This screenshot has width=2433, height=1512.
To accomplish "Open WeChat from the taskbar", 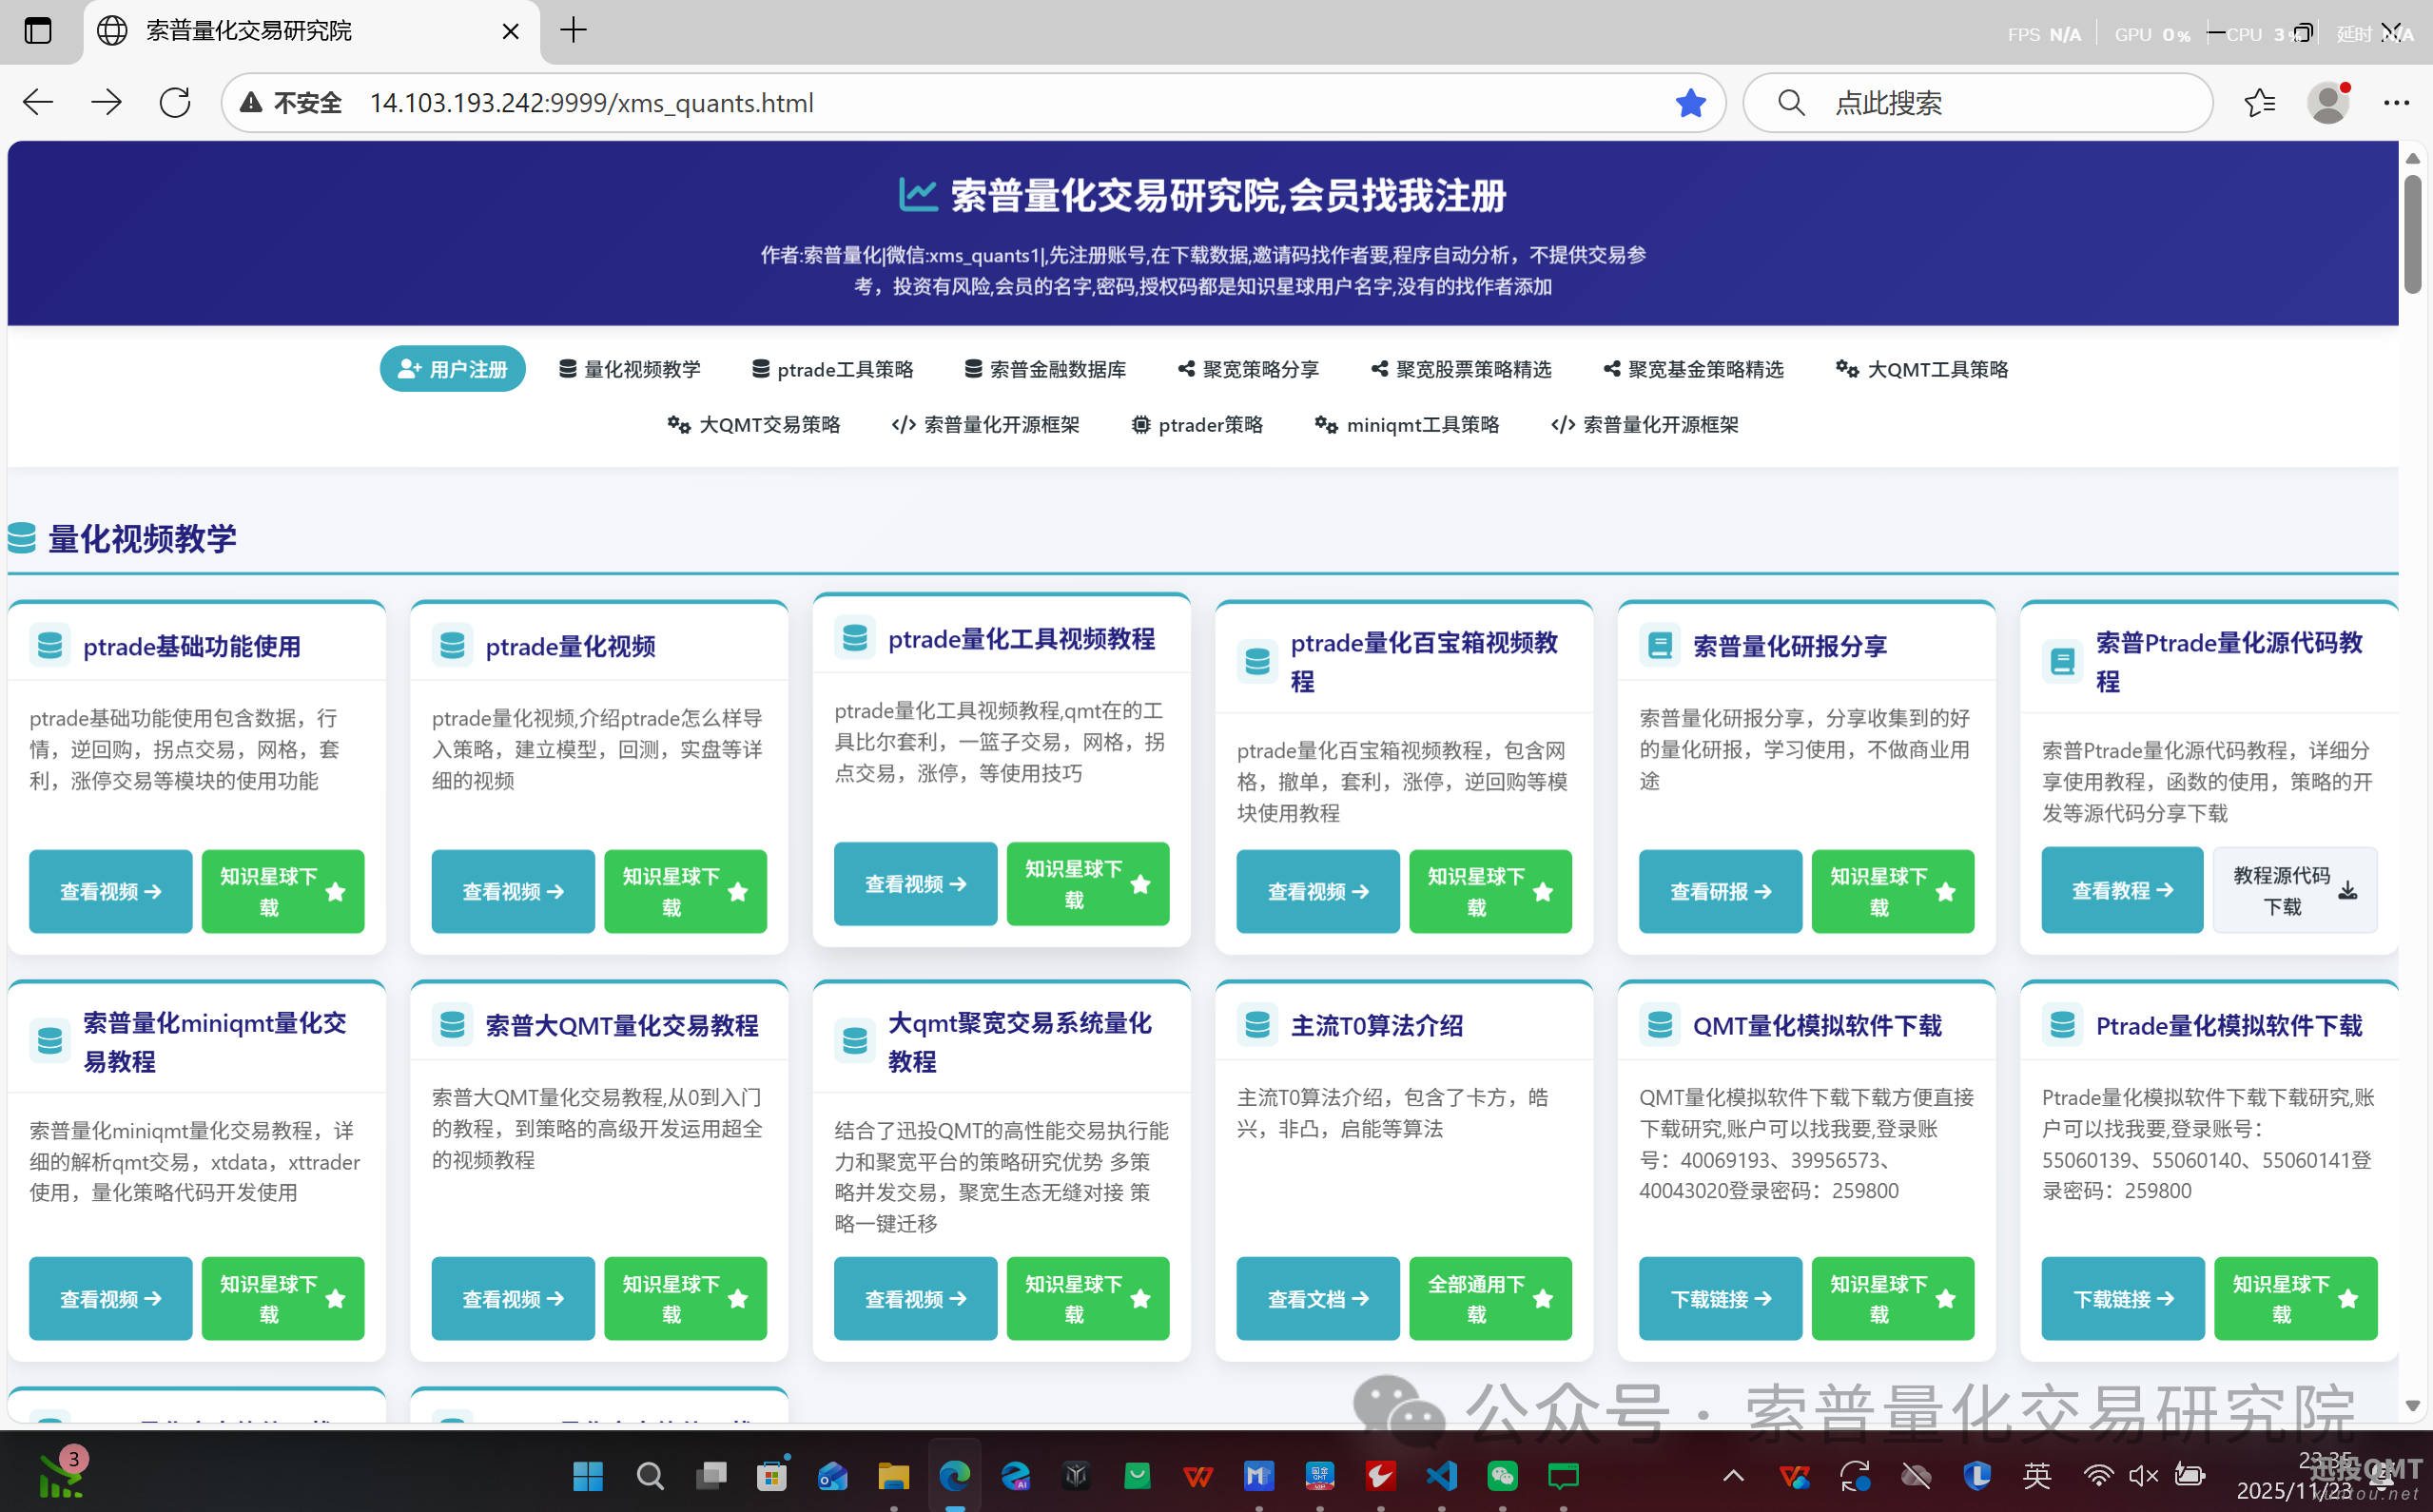I will point(1502,1475).
